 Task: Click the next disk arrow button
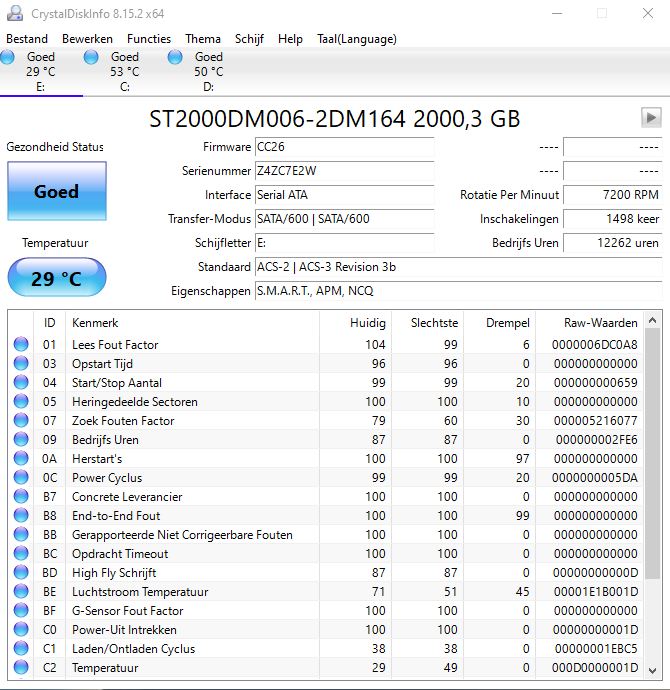651,117
